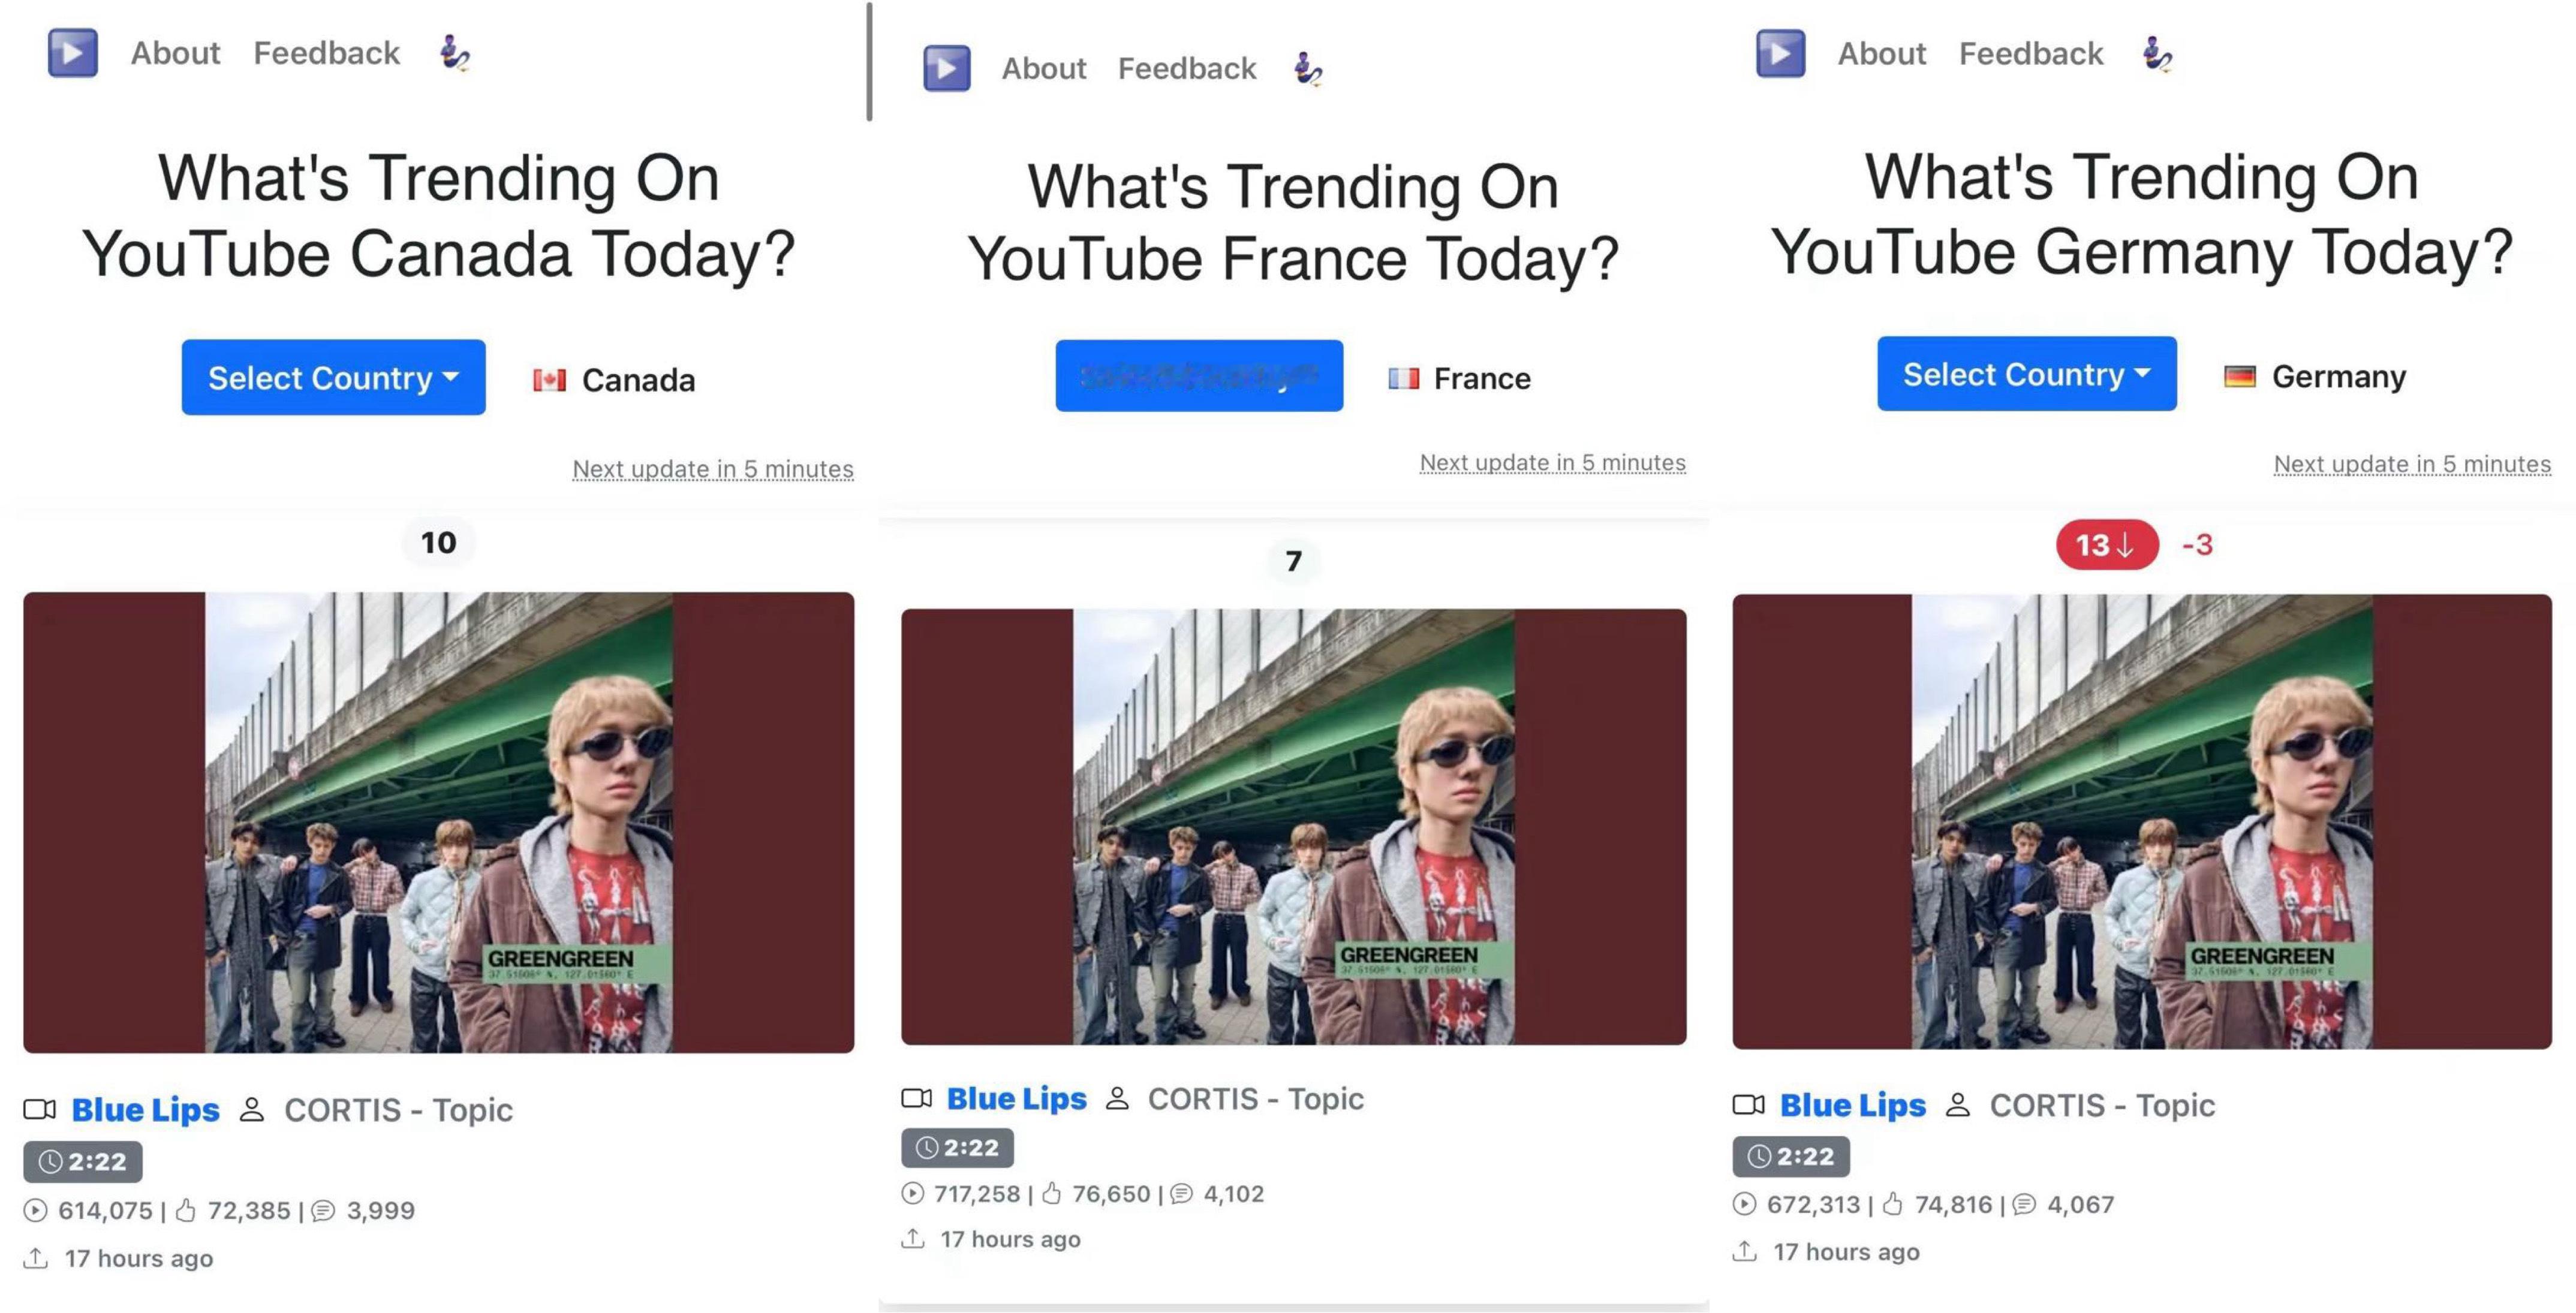
Task: Click the Canadian flag icon next to Canada
Action: coord(549,380)
